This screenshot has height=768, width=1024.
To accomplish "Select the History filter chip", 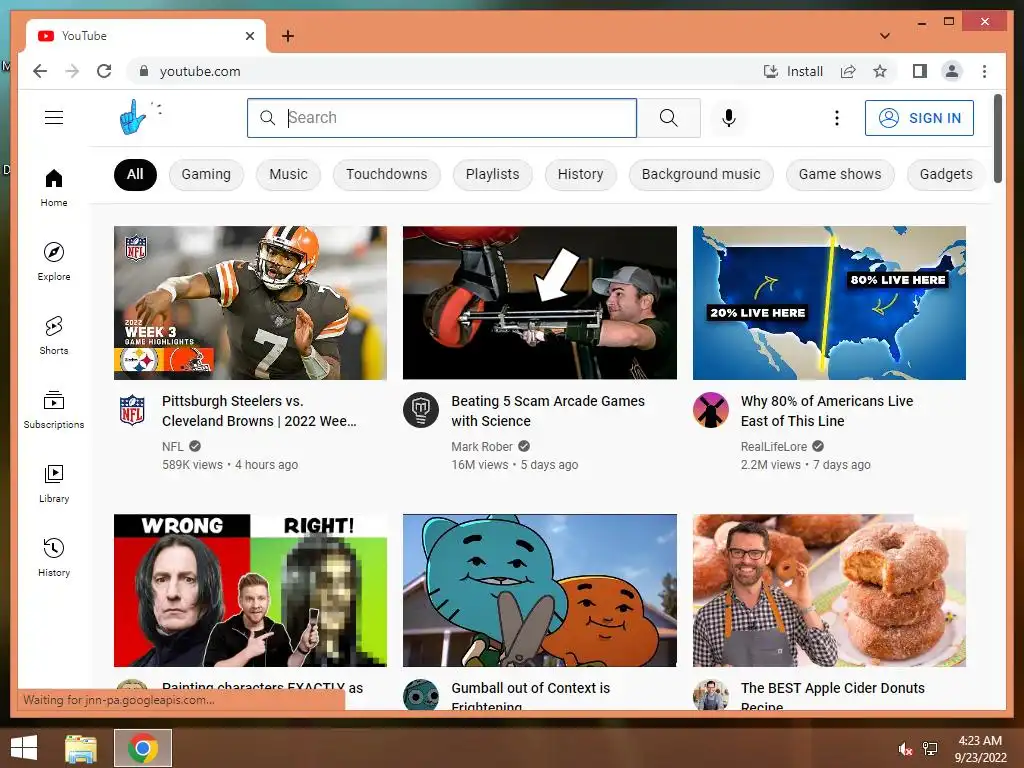I will pyautogui.click(x=581, y=174).
